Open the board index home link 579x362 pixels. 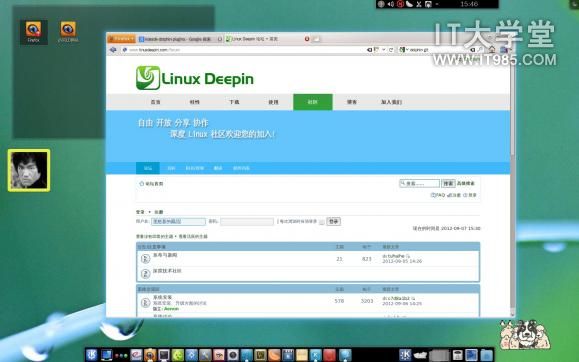click(151, 184)
